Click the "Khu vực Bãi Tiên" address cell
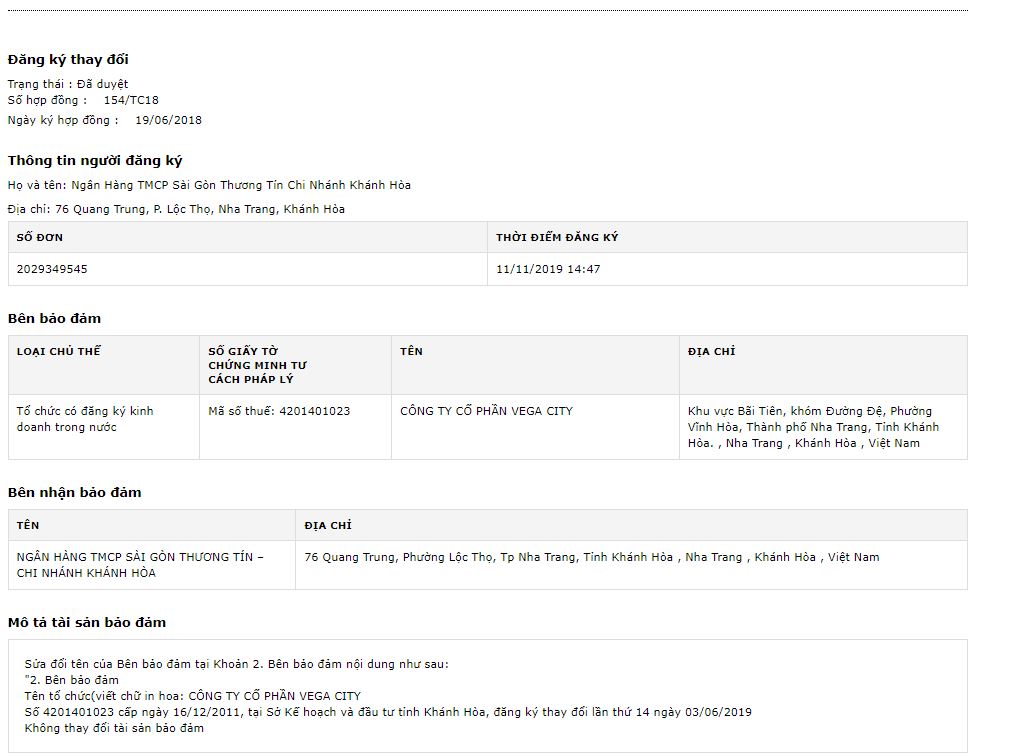Viewport: 1010px width, 754px height. pyautogui.click(x=813, y=427)
